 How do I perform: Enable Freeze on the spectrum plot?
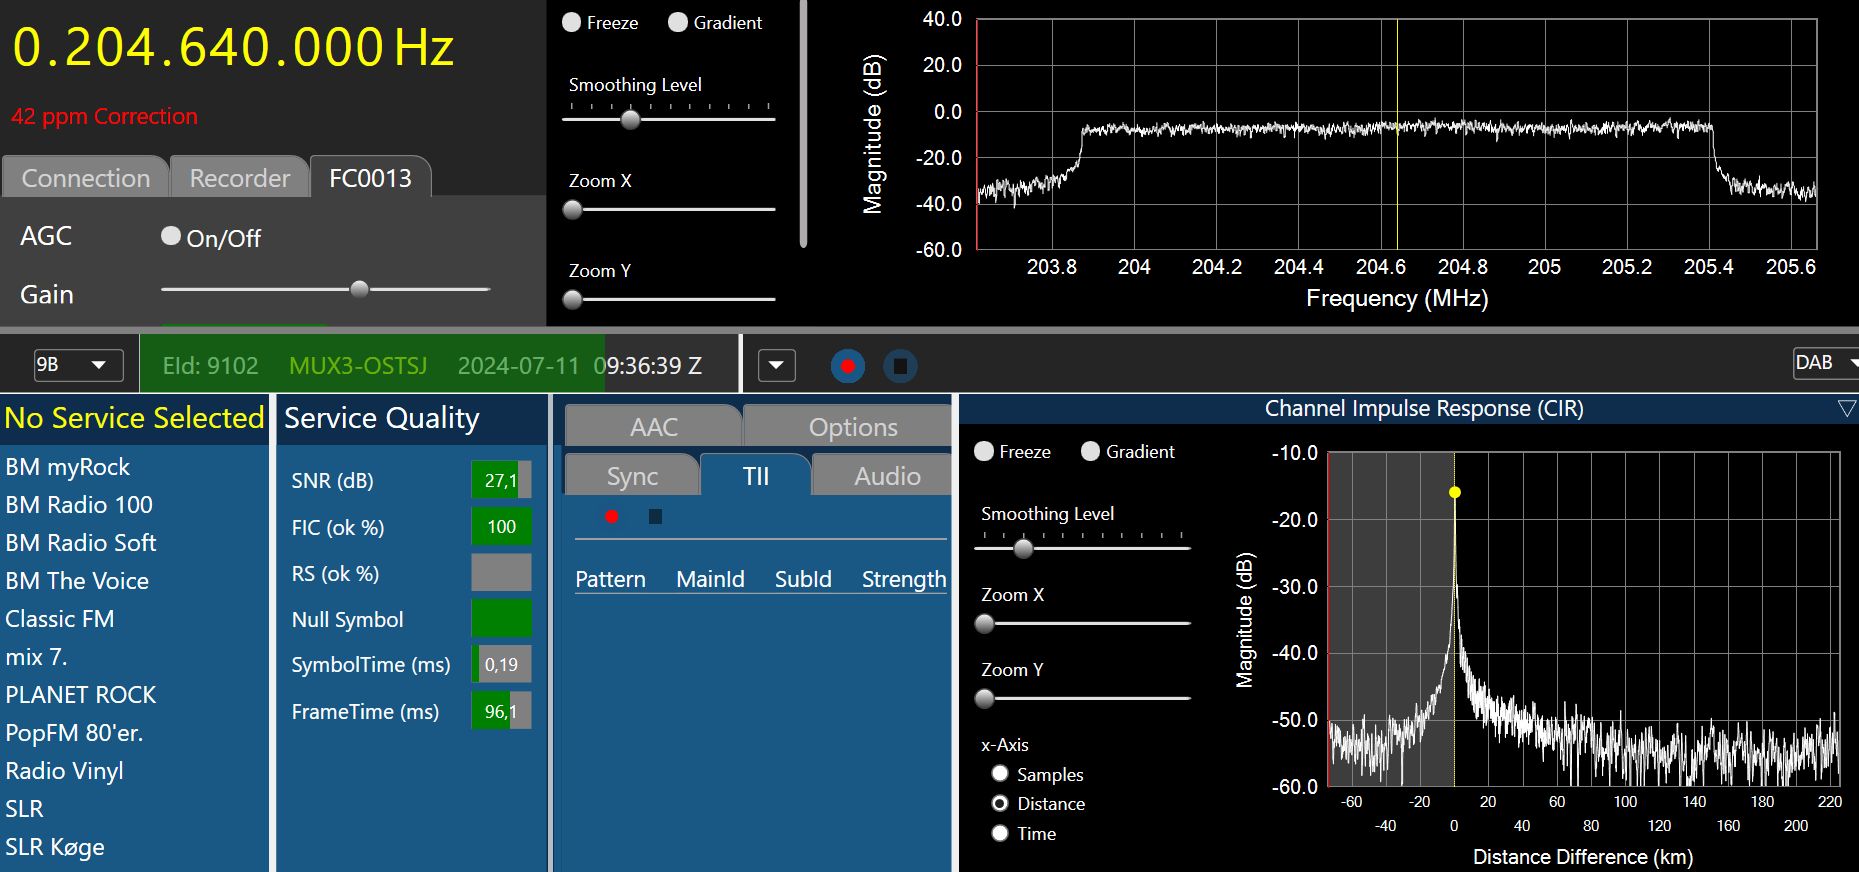pos(572,22)
